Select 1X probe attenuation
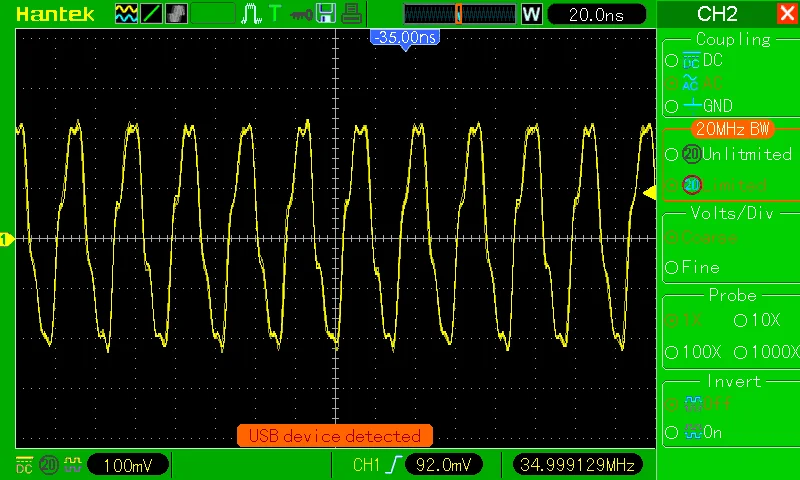 [x=684, y=320]
